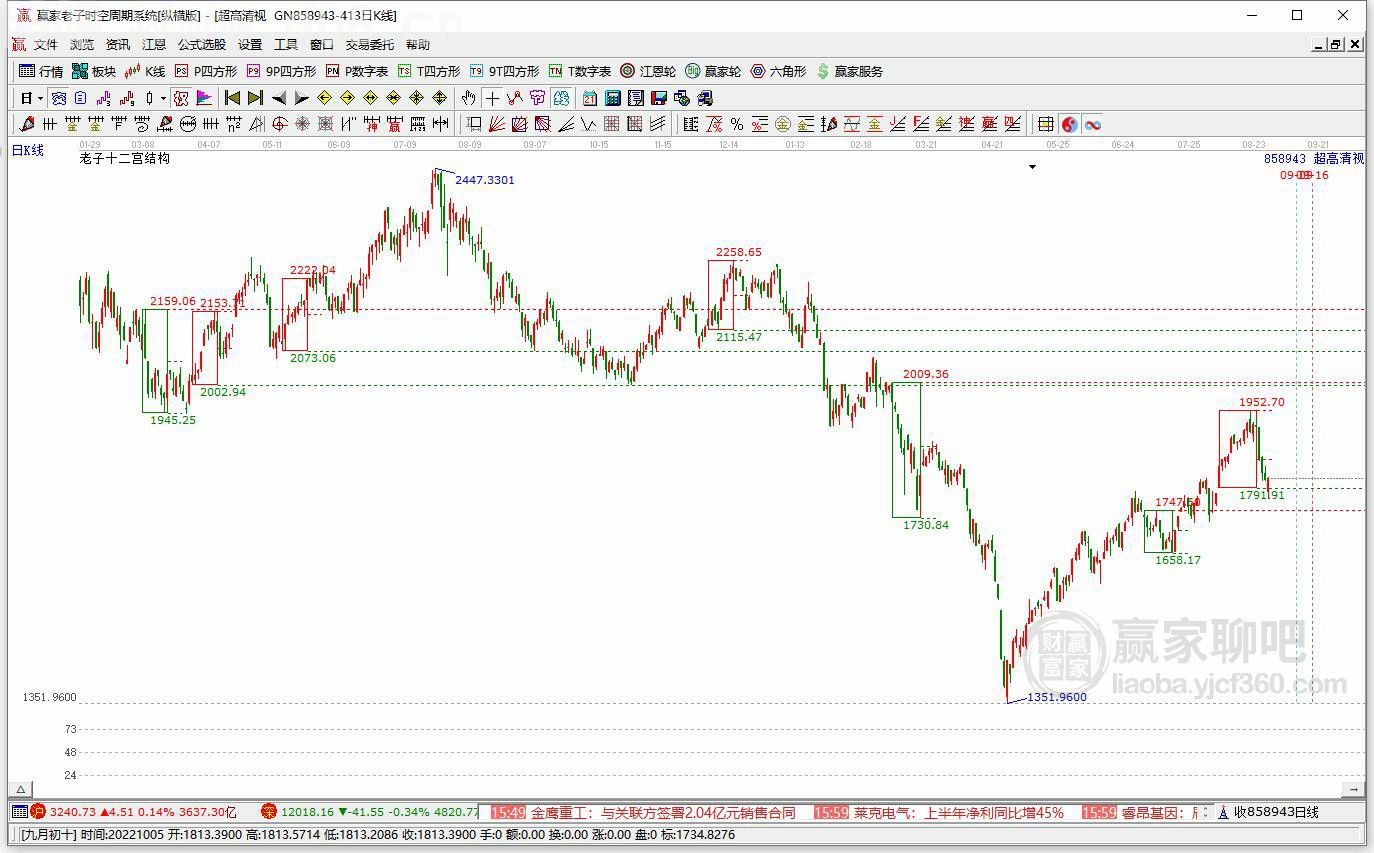Click the small black triangle in chart header

(1033, 167)
